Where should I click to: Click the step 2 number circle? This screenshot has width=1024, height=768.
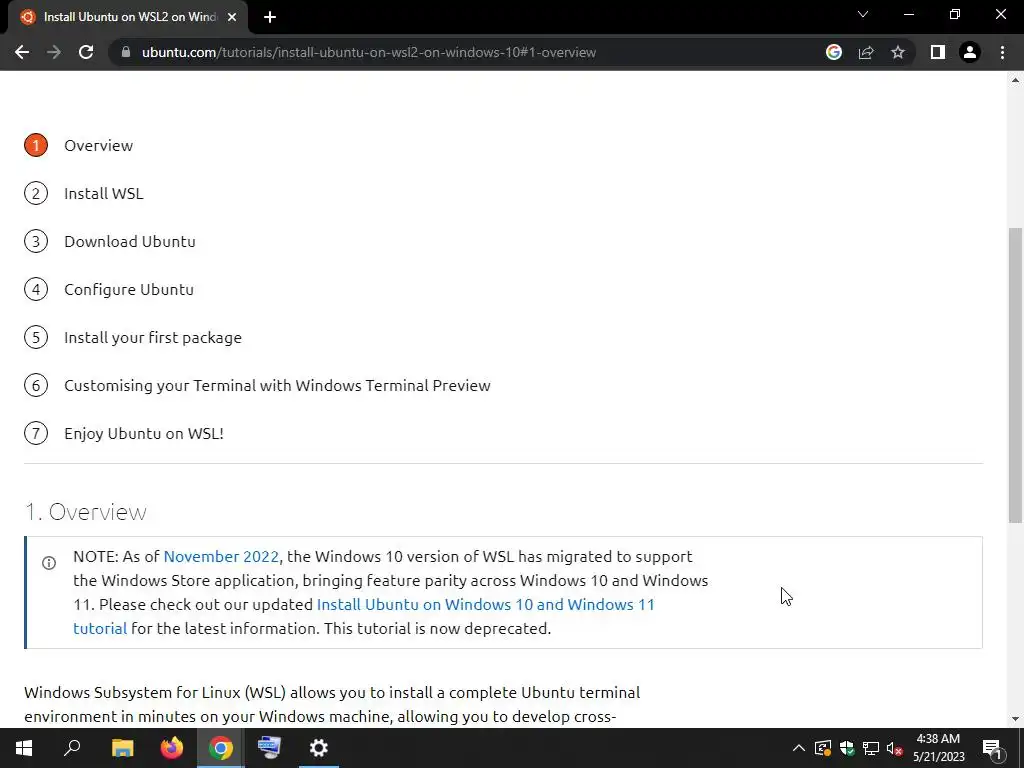pos(36,193)
